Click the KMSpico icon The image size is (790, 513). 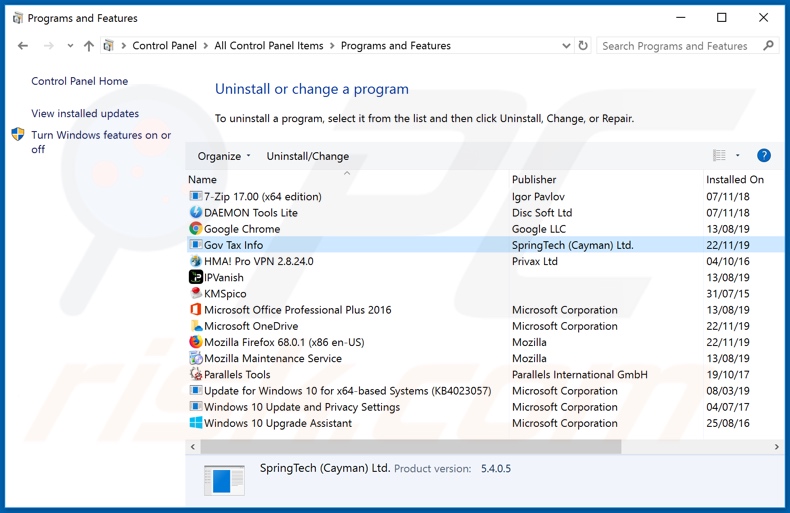195,293
